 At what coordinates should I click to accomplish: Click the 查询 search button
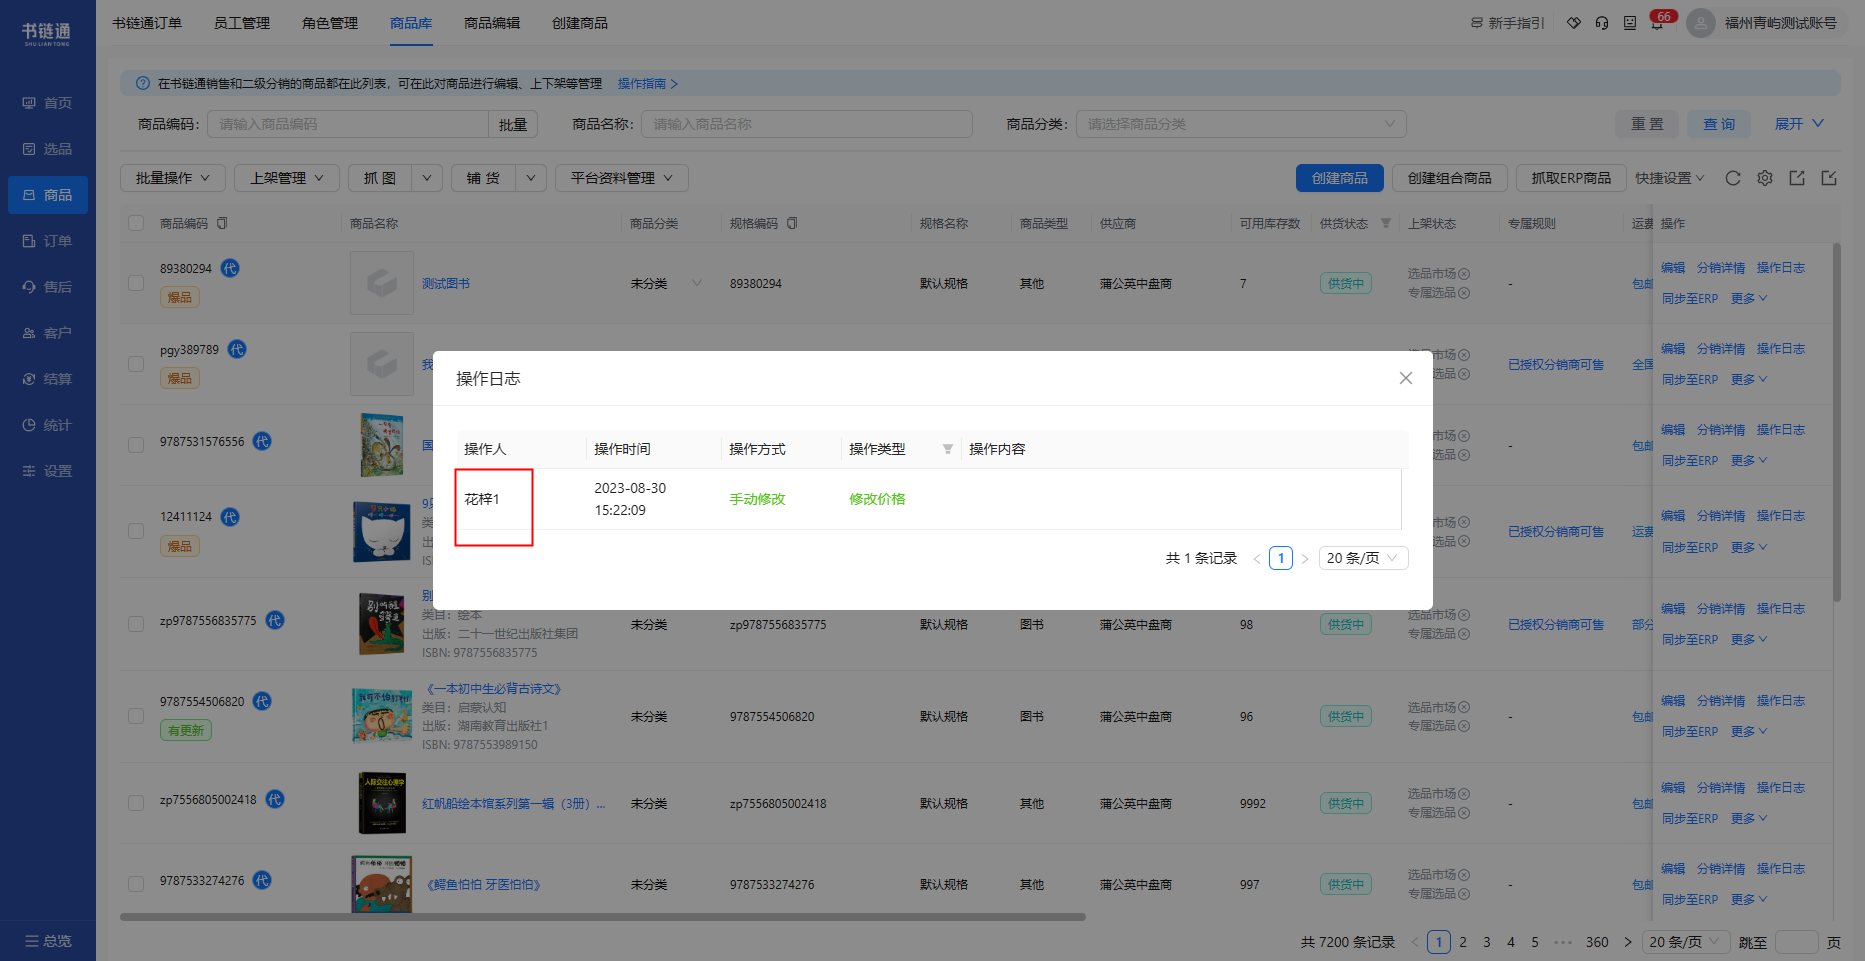coord(1720,124)
